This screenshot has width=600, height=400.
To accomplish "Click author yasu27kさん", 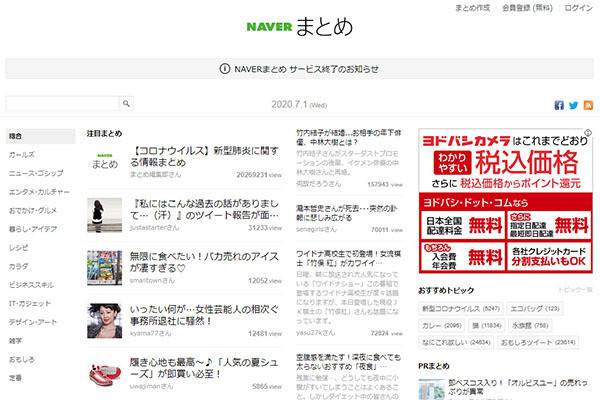I will [x=315, y=333].
